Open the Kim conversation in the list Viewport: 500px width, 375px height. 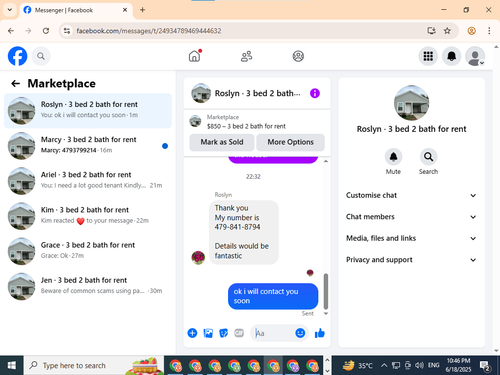pyautogui.click(x=88, y=216)
